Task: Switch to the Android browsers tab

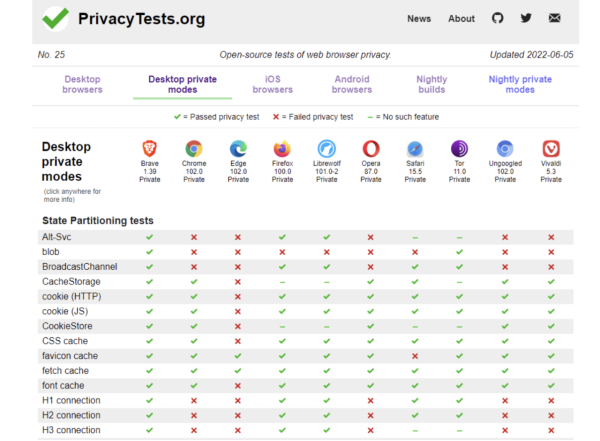Action: pyautogui.click(x=352, y=84)
